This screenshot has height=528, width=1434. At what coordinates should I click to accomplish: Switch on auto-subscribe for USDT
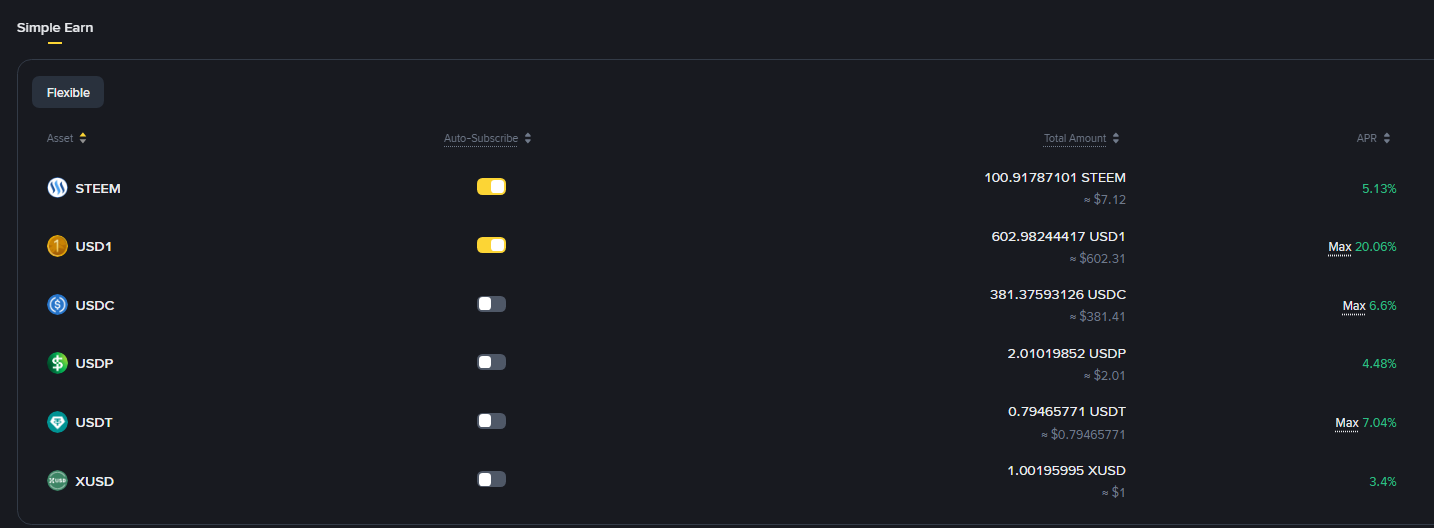click(x=491, y=421)
